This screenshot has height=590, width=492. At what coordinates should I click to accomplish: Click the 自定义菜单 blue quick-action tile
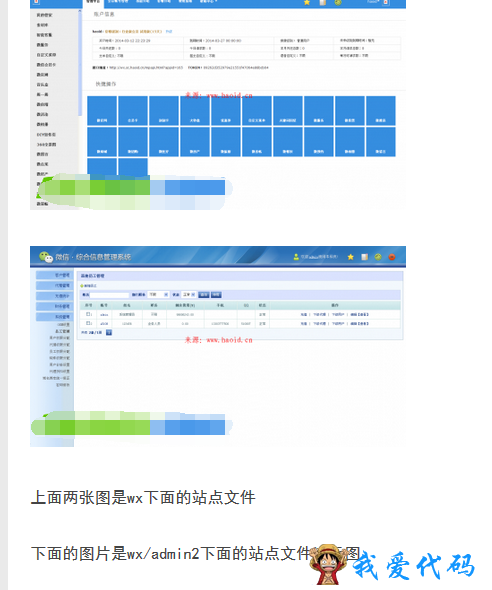coord(257,110)
